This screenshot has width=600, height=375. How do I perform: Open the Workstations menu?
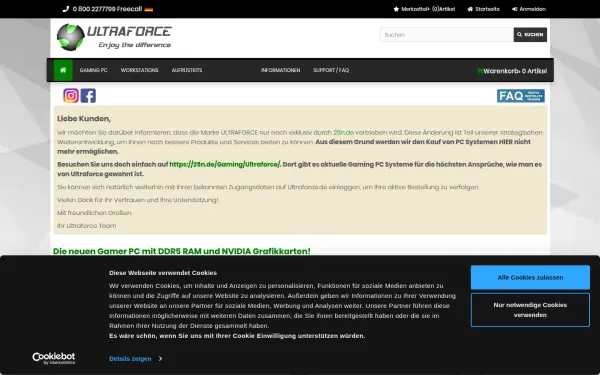click(x=139, y=70)
